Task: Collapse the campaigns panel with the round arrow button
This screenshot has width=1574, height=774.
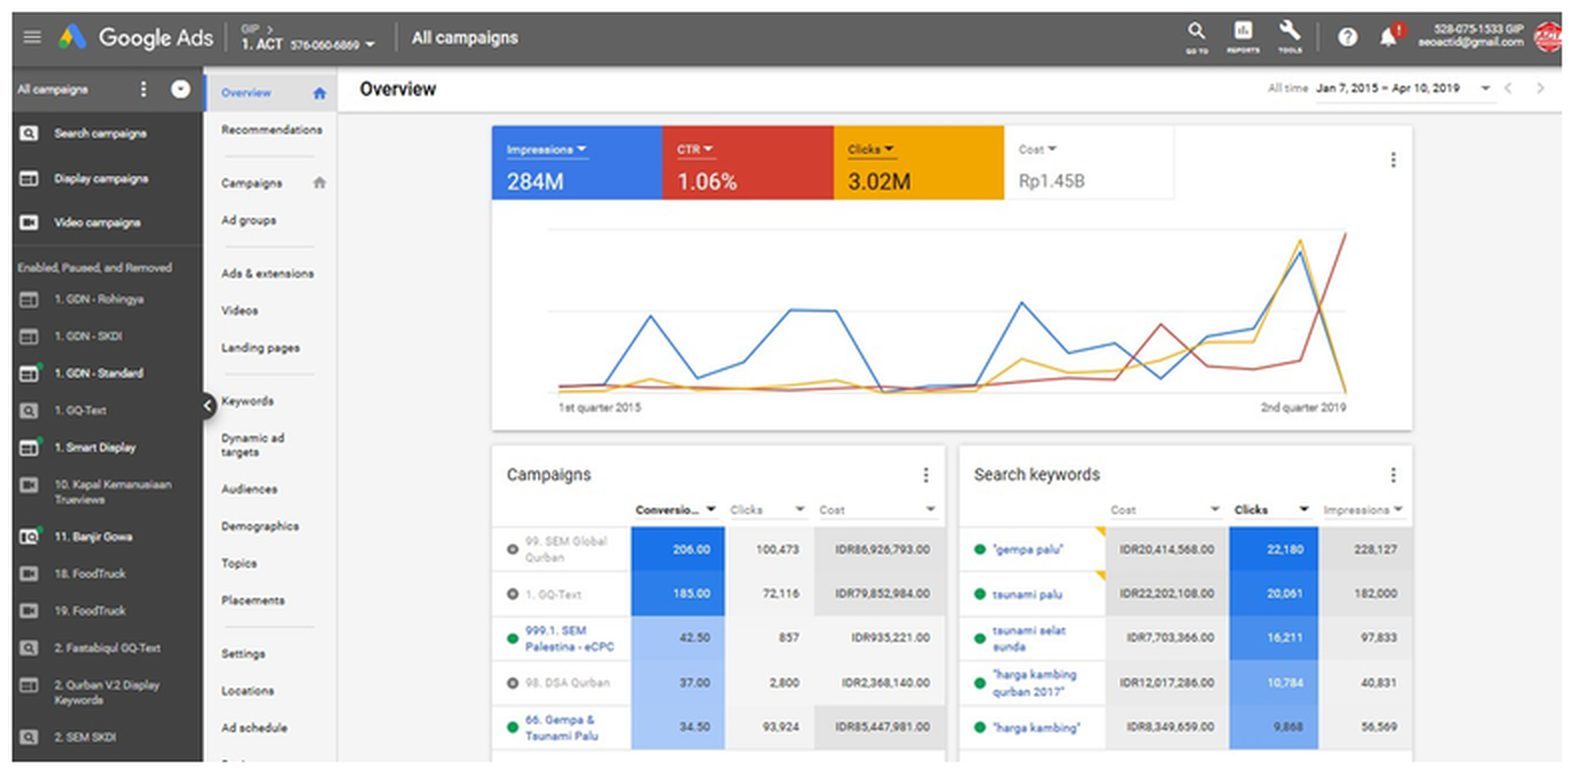Action: point(181,89)
